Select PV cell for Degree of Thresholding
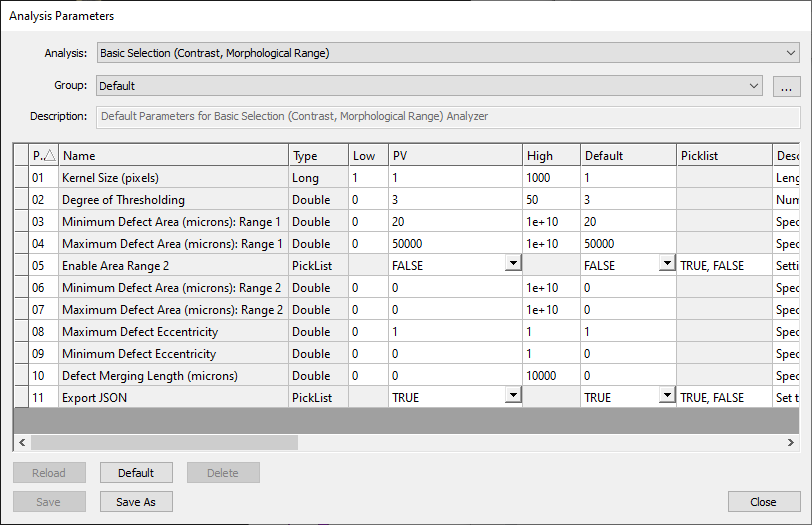812x525 pixels. coord(455,200)
